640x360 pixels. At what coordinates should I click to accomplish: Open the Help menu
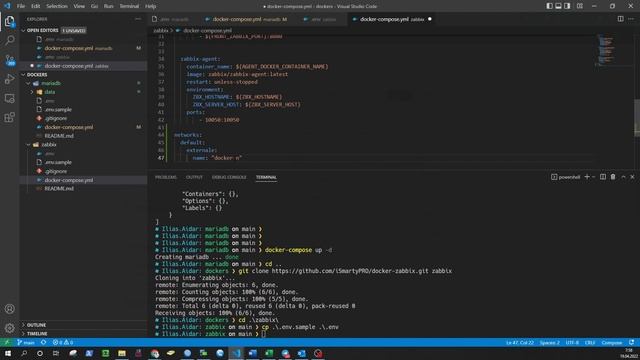click(151, 6)
